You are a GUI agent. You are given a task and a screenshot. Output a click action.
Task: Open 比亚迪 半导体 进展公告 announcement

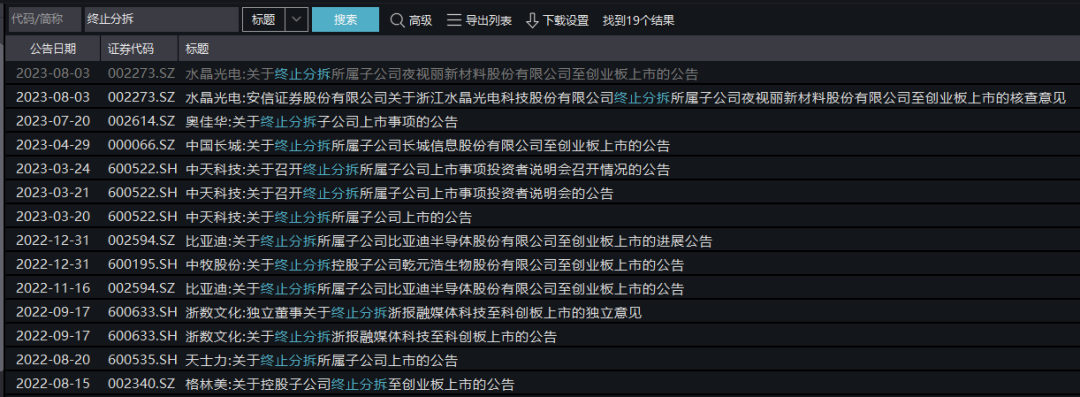448,241
